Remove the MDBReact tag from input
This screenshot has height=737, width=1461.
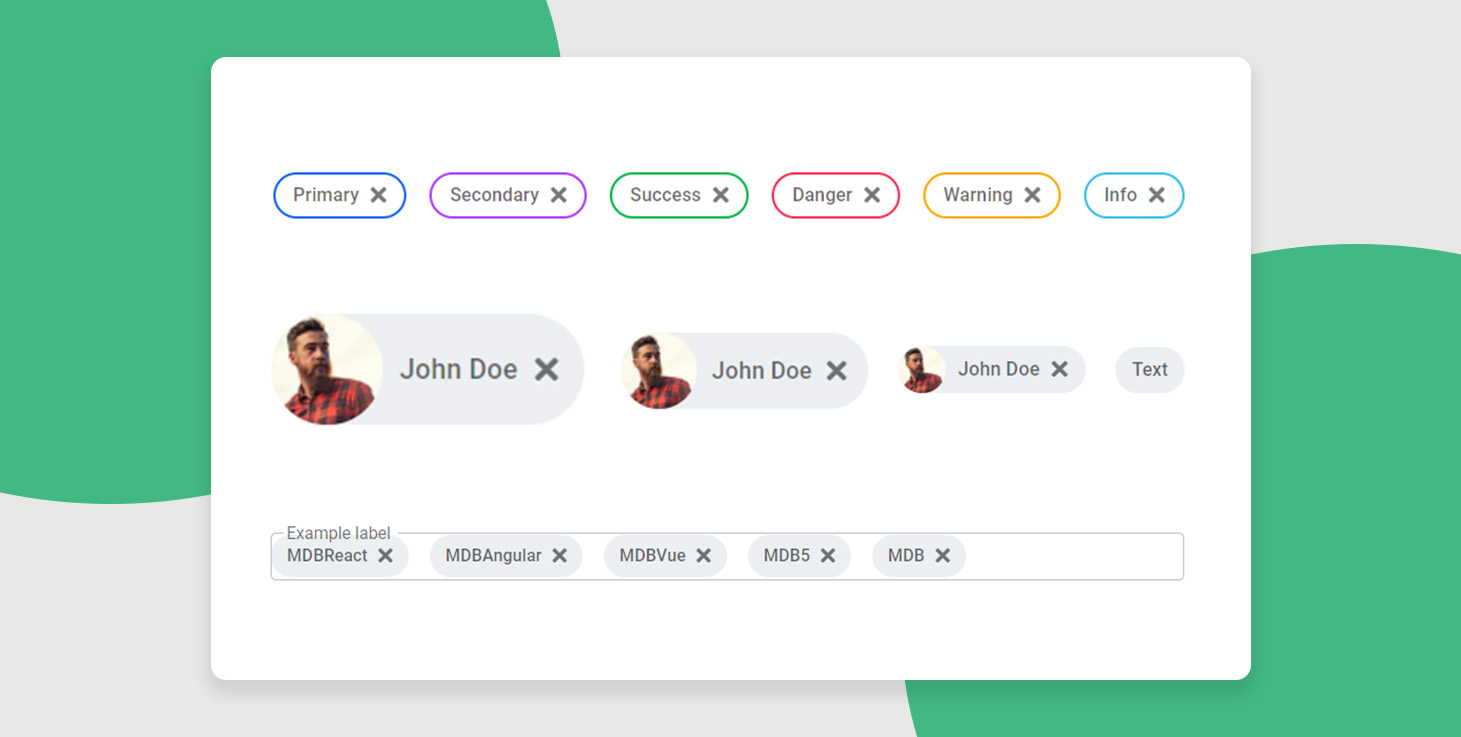tap(385, 556)
